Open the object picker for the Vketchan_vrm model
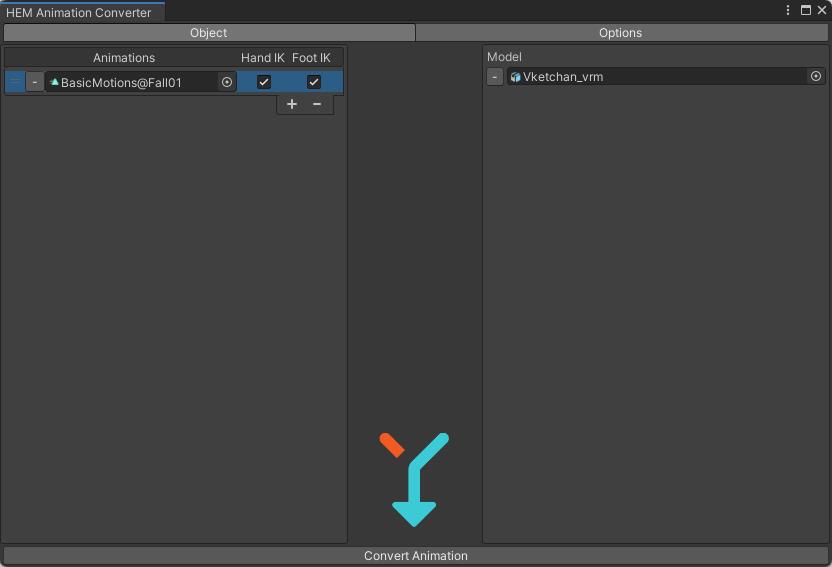Image resolution: width=832 pixels, height=567 pixels. (x=815, y=76)
